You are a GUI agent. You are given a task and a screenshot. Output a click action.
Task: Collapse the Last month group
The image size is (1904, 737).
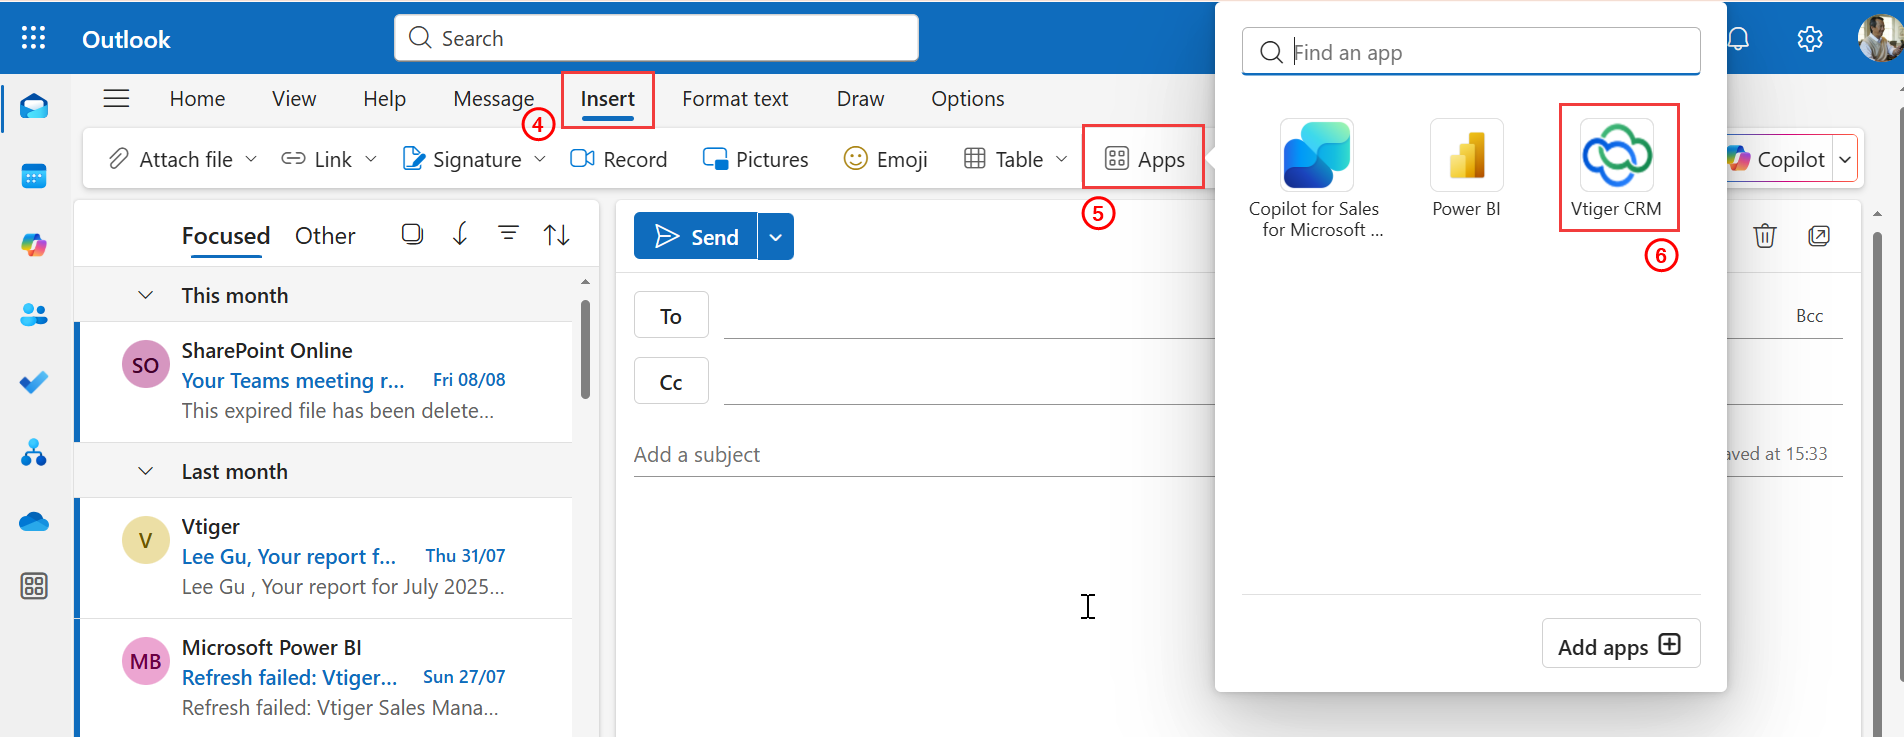[x=146, y=471]
